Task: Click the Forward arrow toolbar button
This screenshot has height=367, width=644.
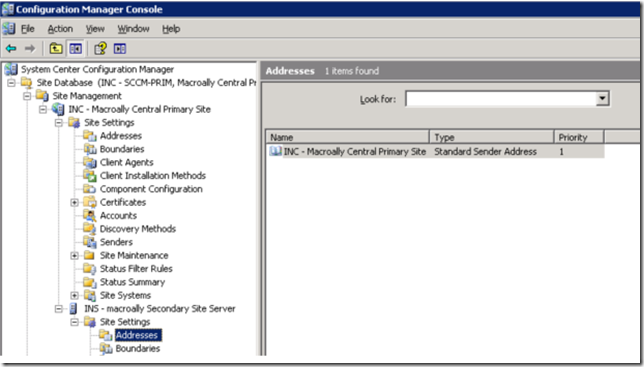Action: pyautogui.click(x=30, y=49)
